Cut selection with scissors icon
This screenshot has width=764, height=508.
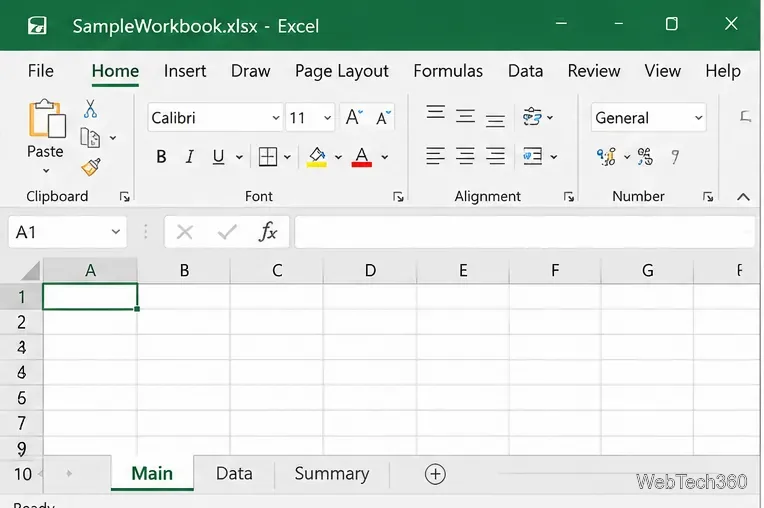90,109
